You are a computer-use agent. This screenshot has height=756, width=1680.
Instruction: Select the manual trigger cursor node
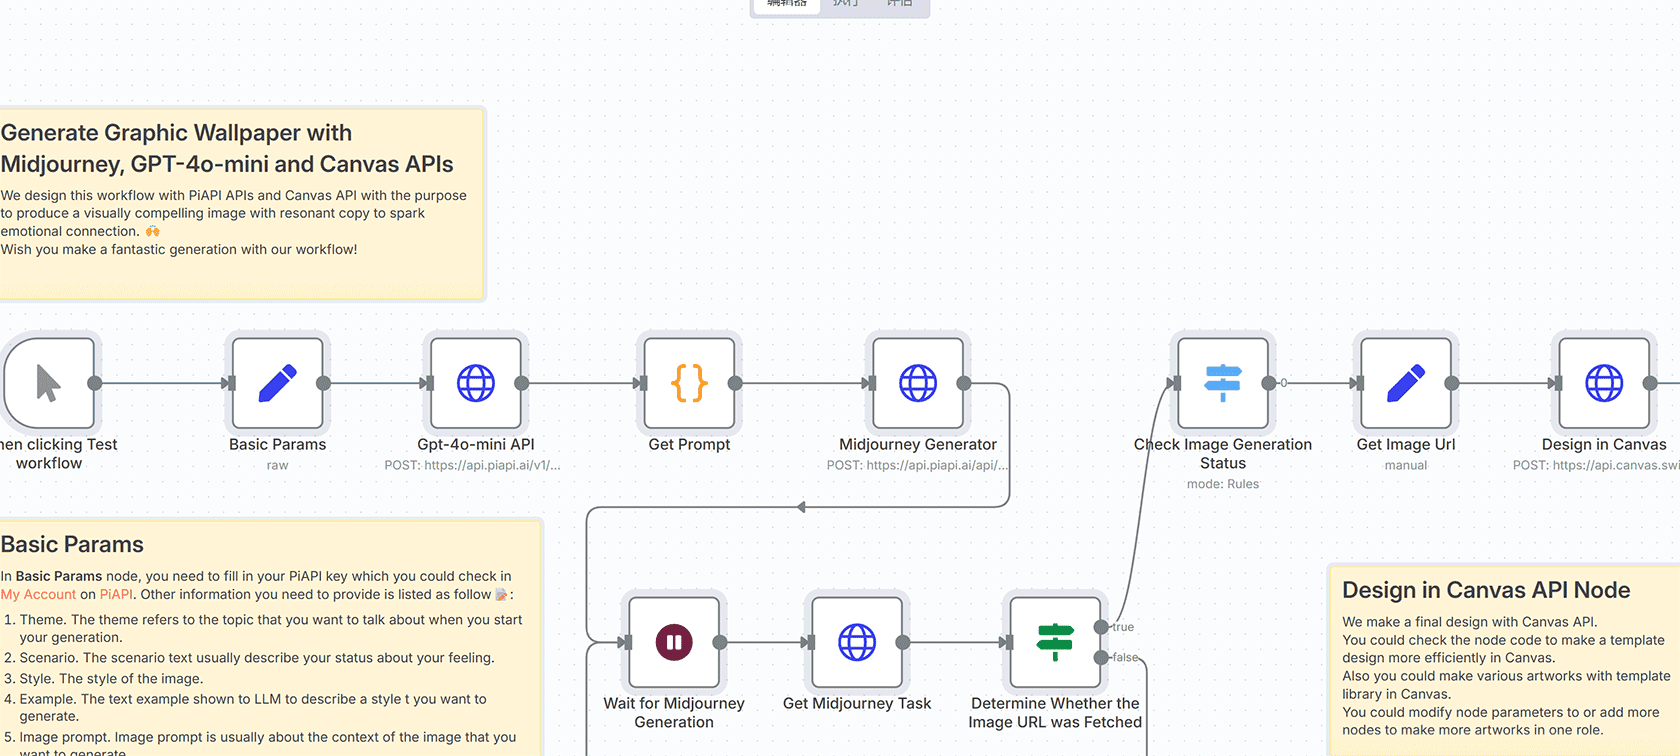click(x=48, y=383)
